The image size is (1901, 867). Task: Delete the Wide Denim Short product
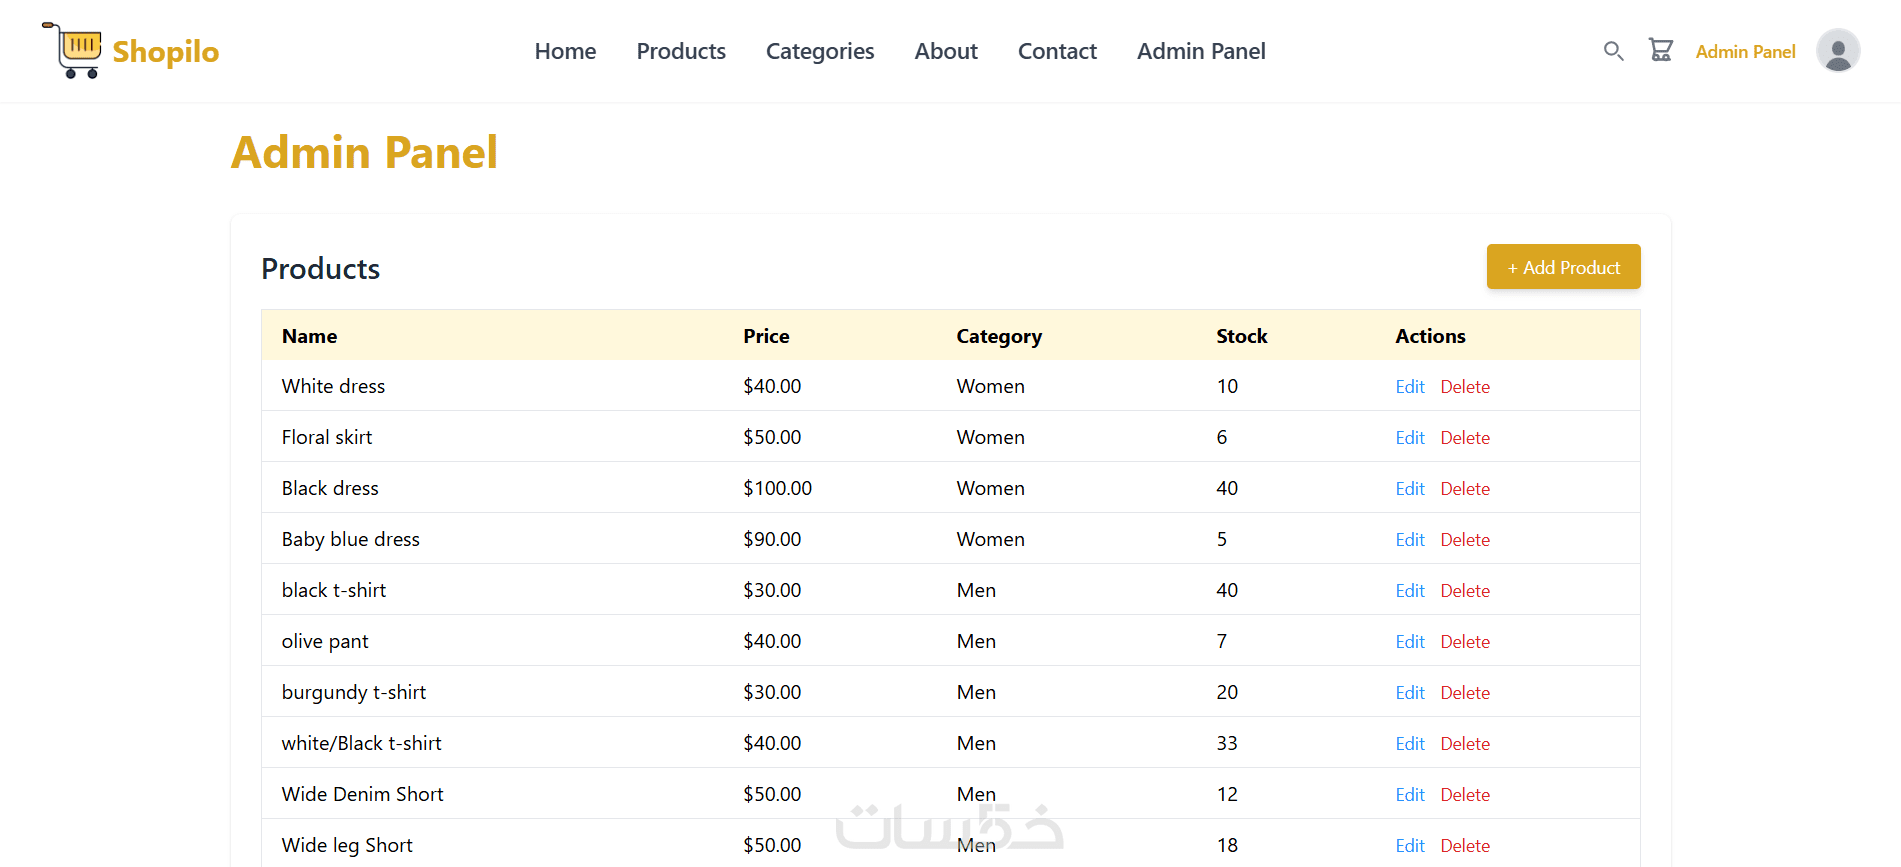coord(1465,795)
